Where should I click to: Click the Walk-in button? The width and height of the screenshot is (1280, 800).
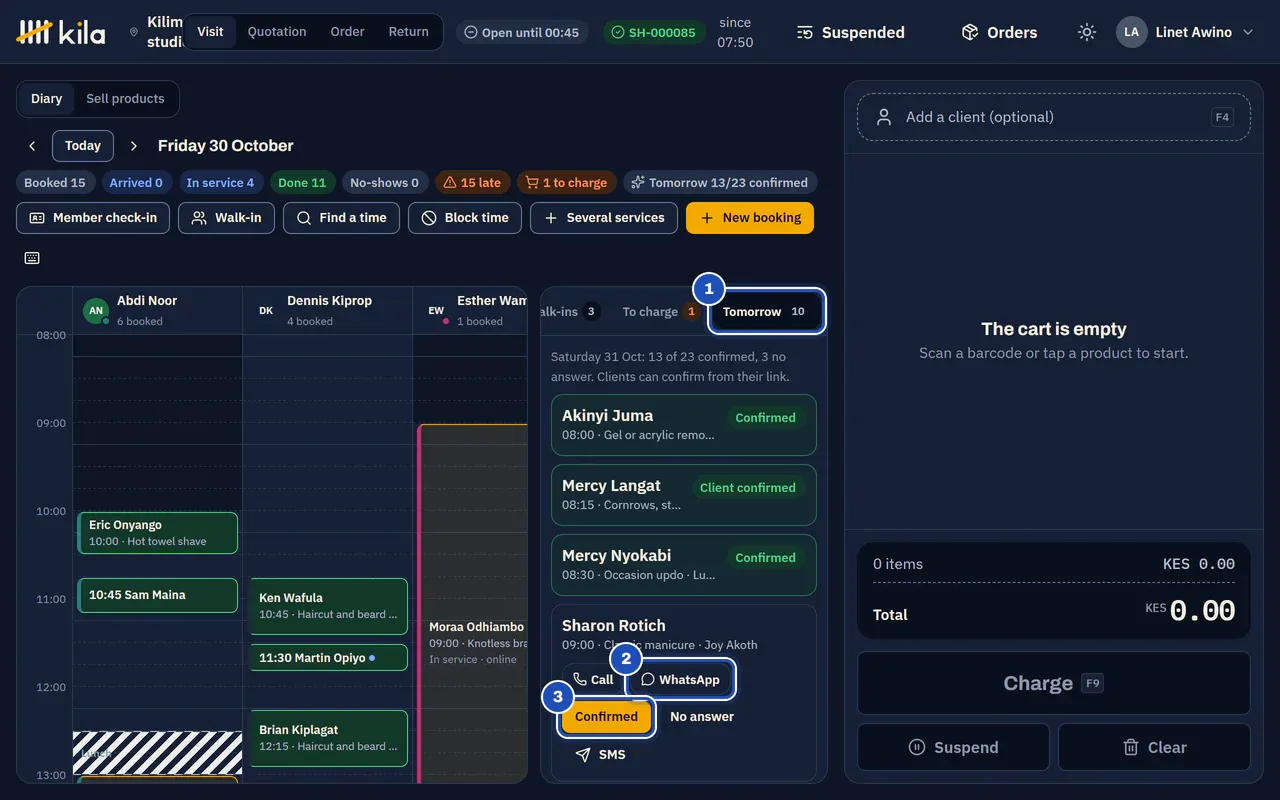(226, 218)
